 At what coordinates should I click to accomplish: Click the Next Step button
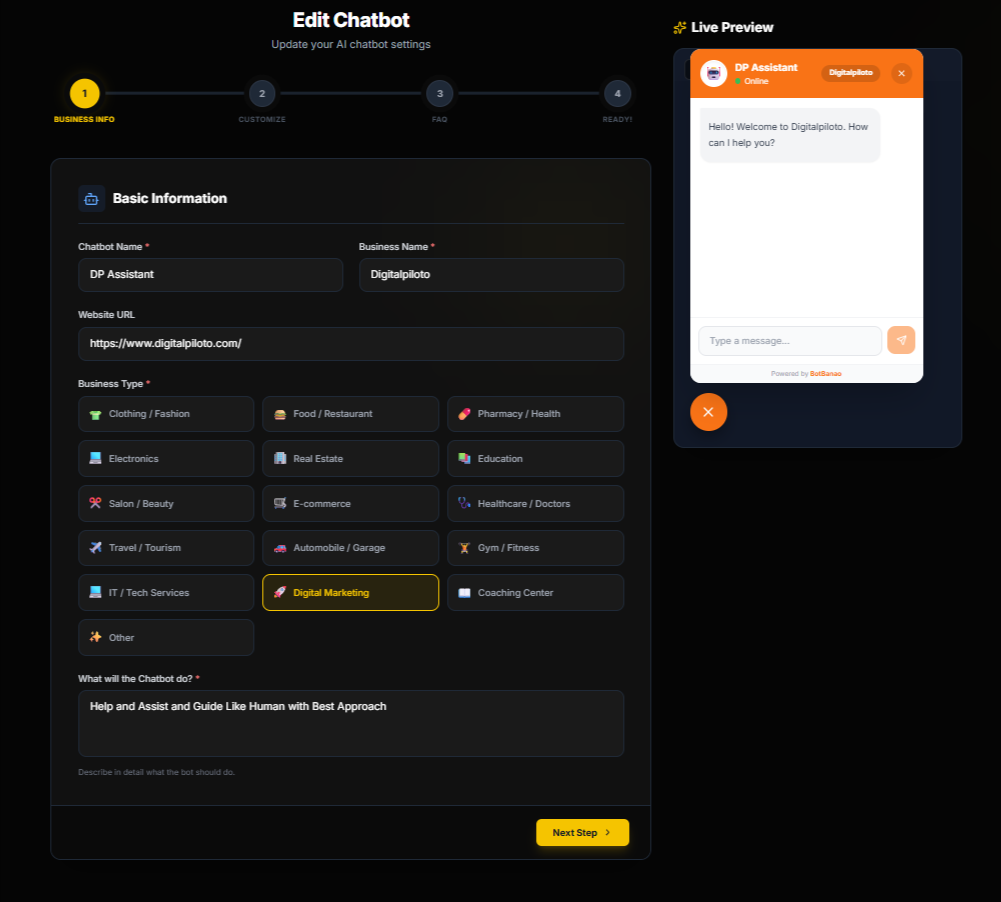coord(582,832)
